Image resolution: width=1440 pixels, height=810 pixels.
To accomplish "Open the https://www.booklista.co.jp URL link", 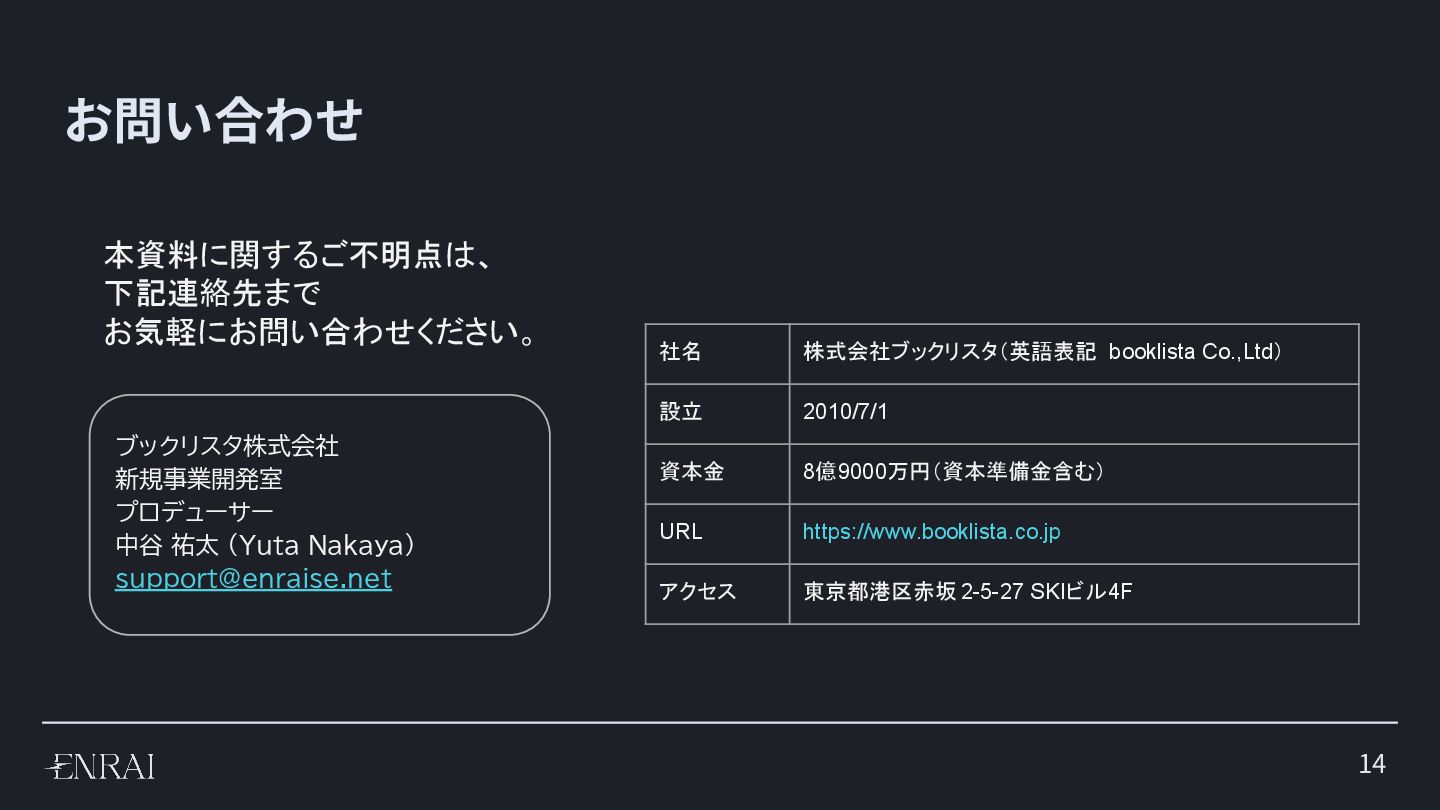I will tap(931, 532).
